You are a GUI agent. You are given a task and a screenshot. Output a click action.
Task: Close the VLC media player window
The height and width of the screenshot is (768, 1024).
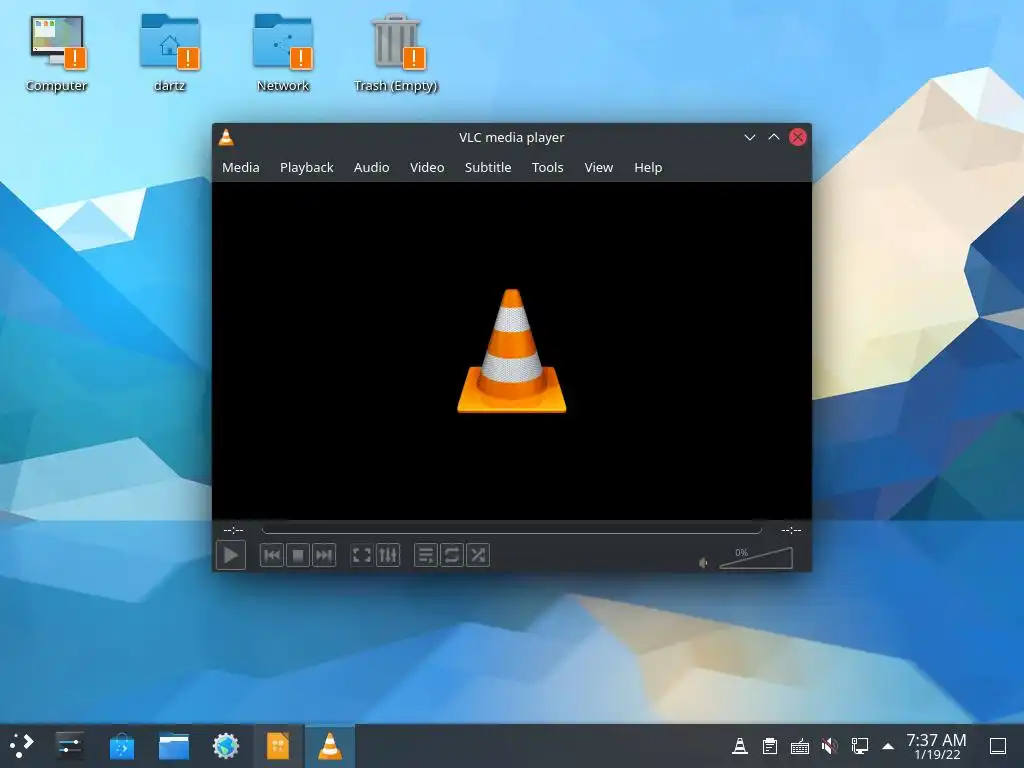[x=798, y=137]
